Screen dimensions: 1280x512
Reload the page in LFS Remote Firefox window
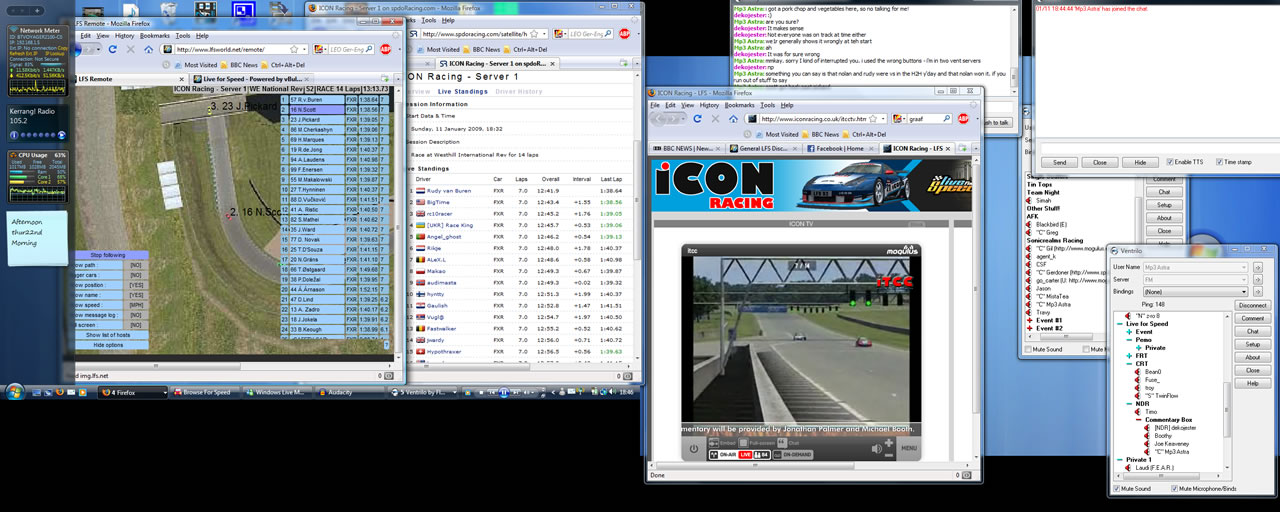(114, 48)
